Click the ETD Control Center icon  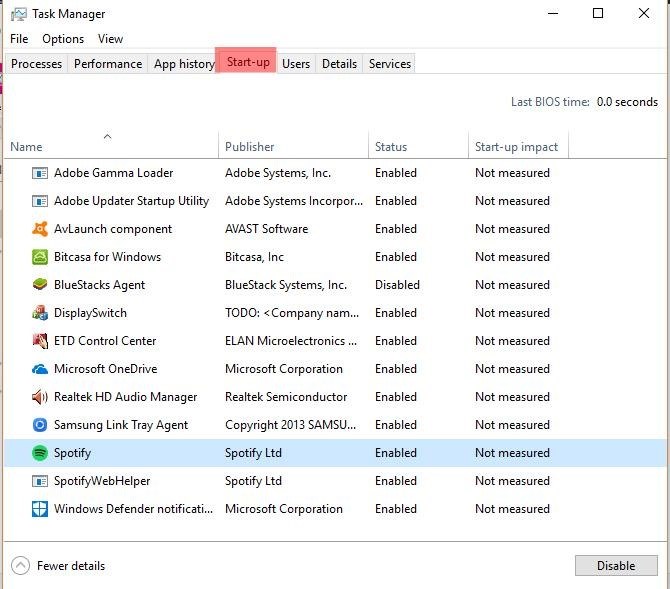pos(40,341)
